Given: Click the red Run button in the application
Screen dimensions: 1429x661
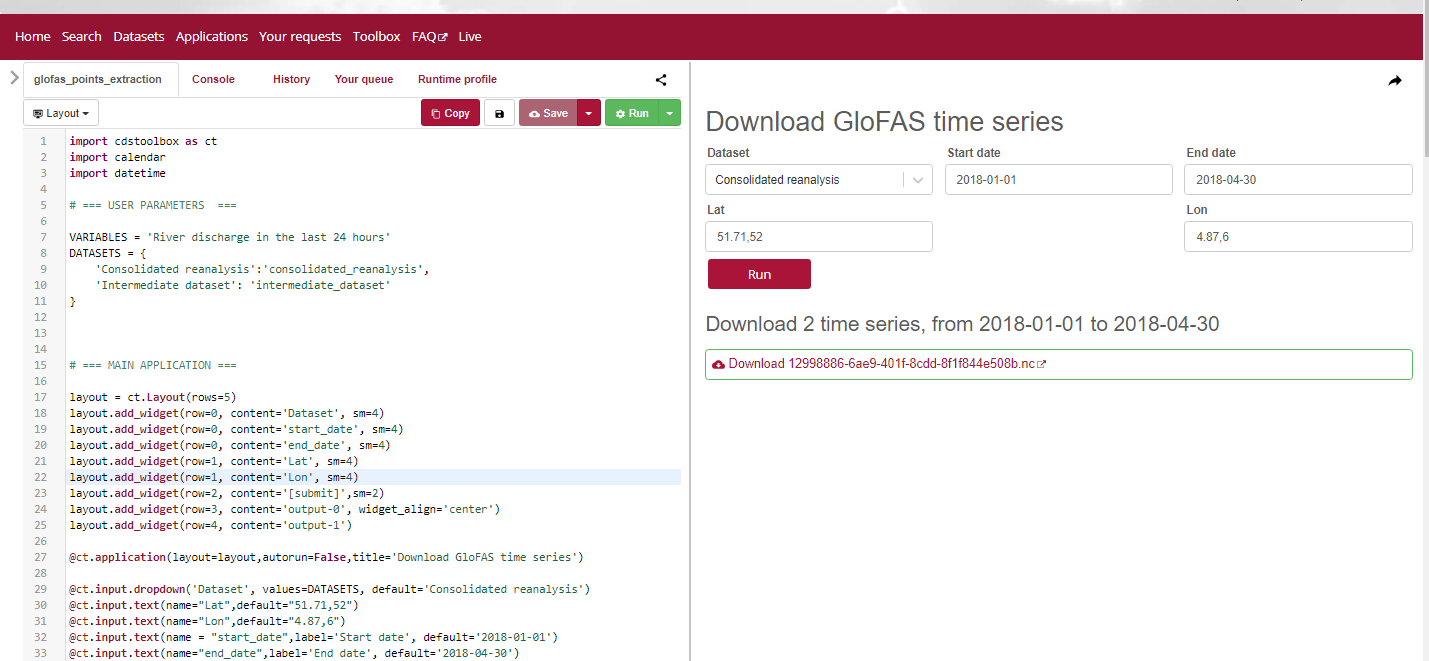Looking at the screenshot, I should point(759,274).
